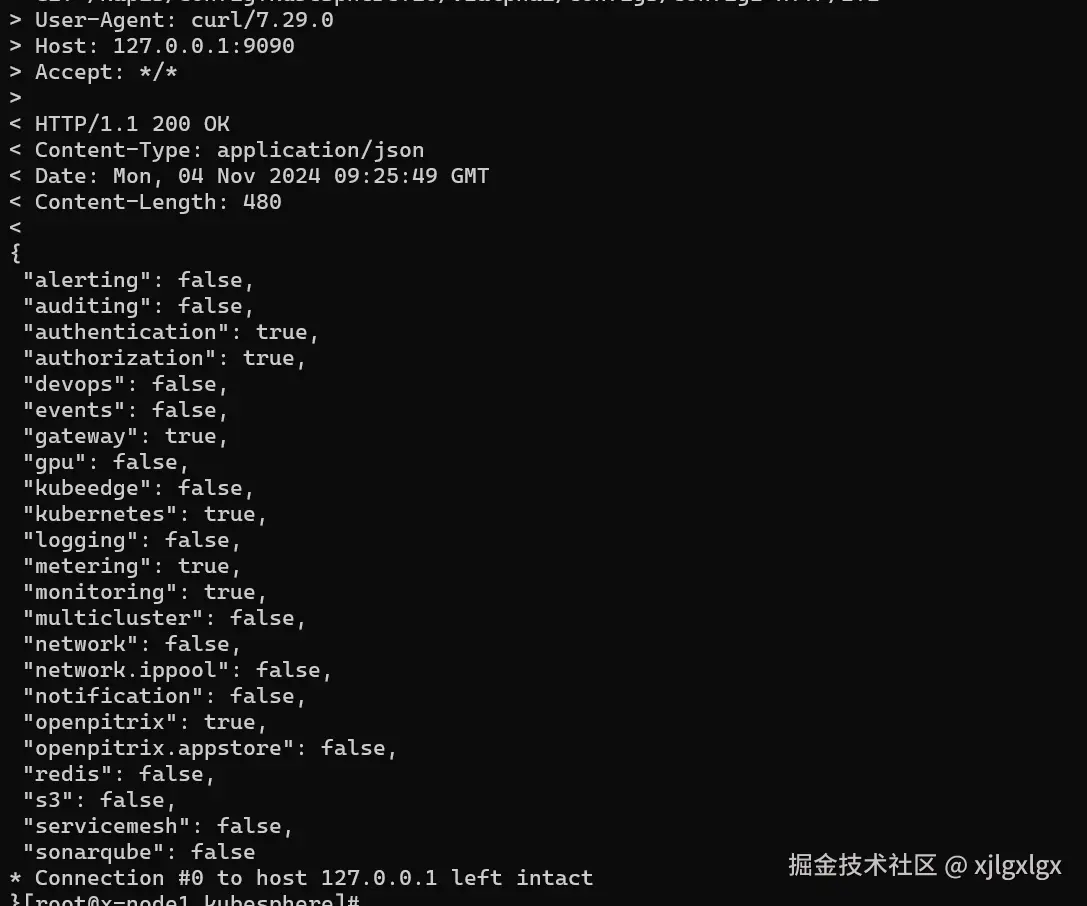This screenshot has width=1087, height=906.
Task: Click the Content-Length 480 line
Action: 146,202
